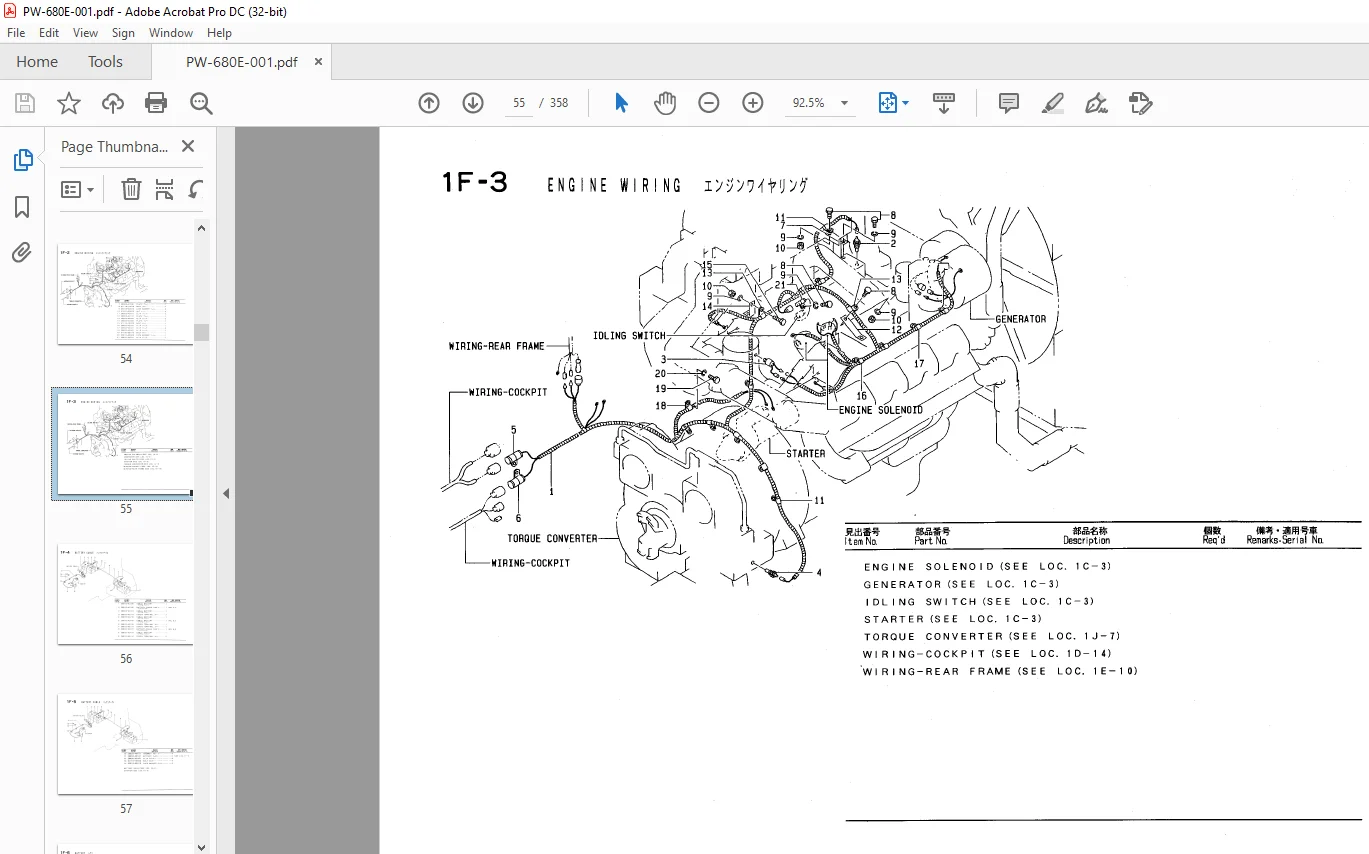Click the 'Description' table header
Image resolution: width=1369 pixels, height=854 pixels.
coord(1086,541)
